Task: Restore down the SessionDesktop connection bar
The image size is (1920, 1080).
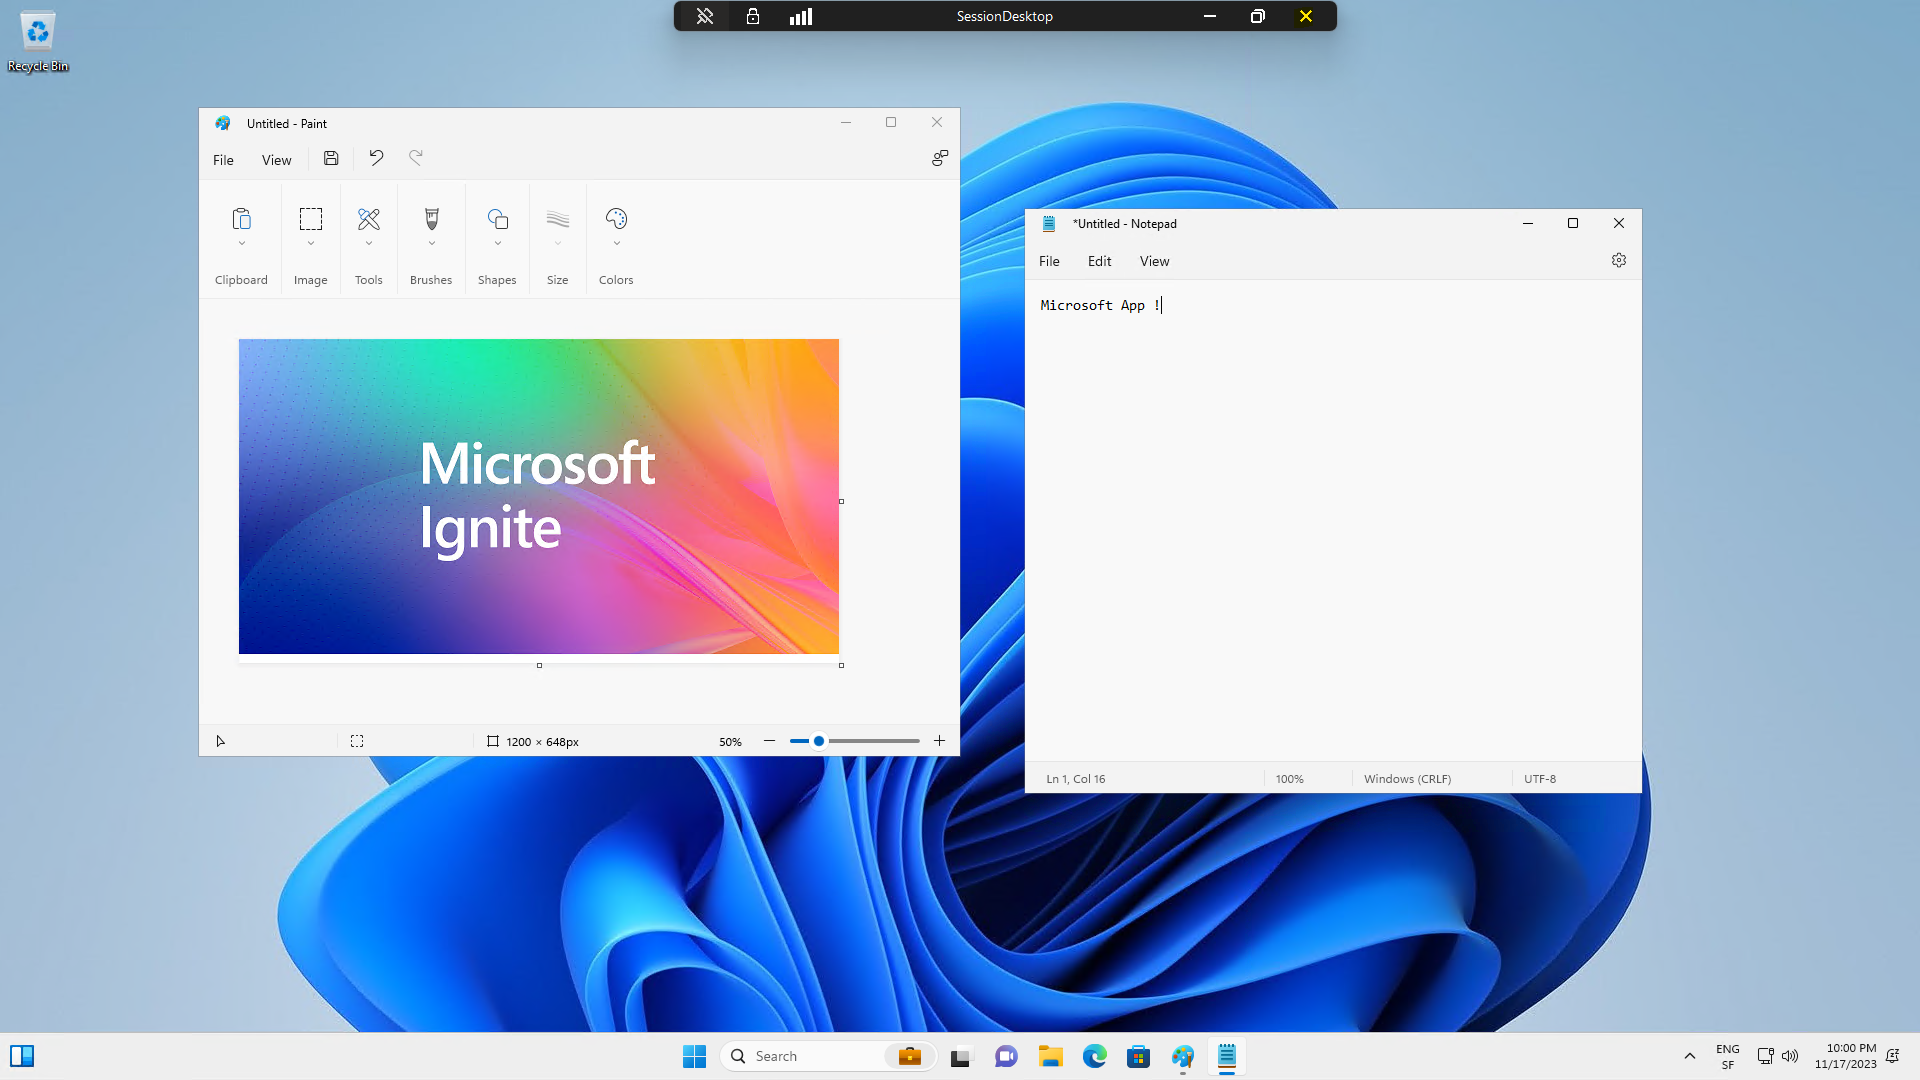Action: click(x=1258, y=16)
